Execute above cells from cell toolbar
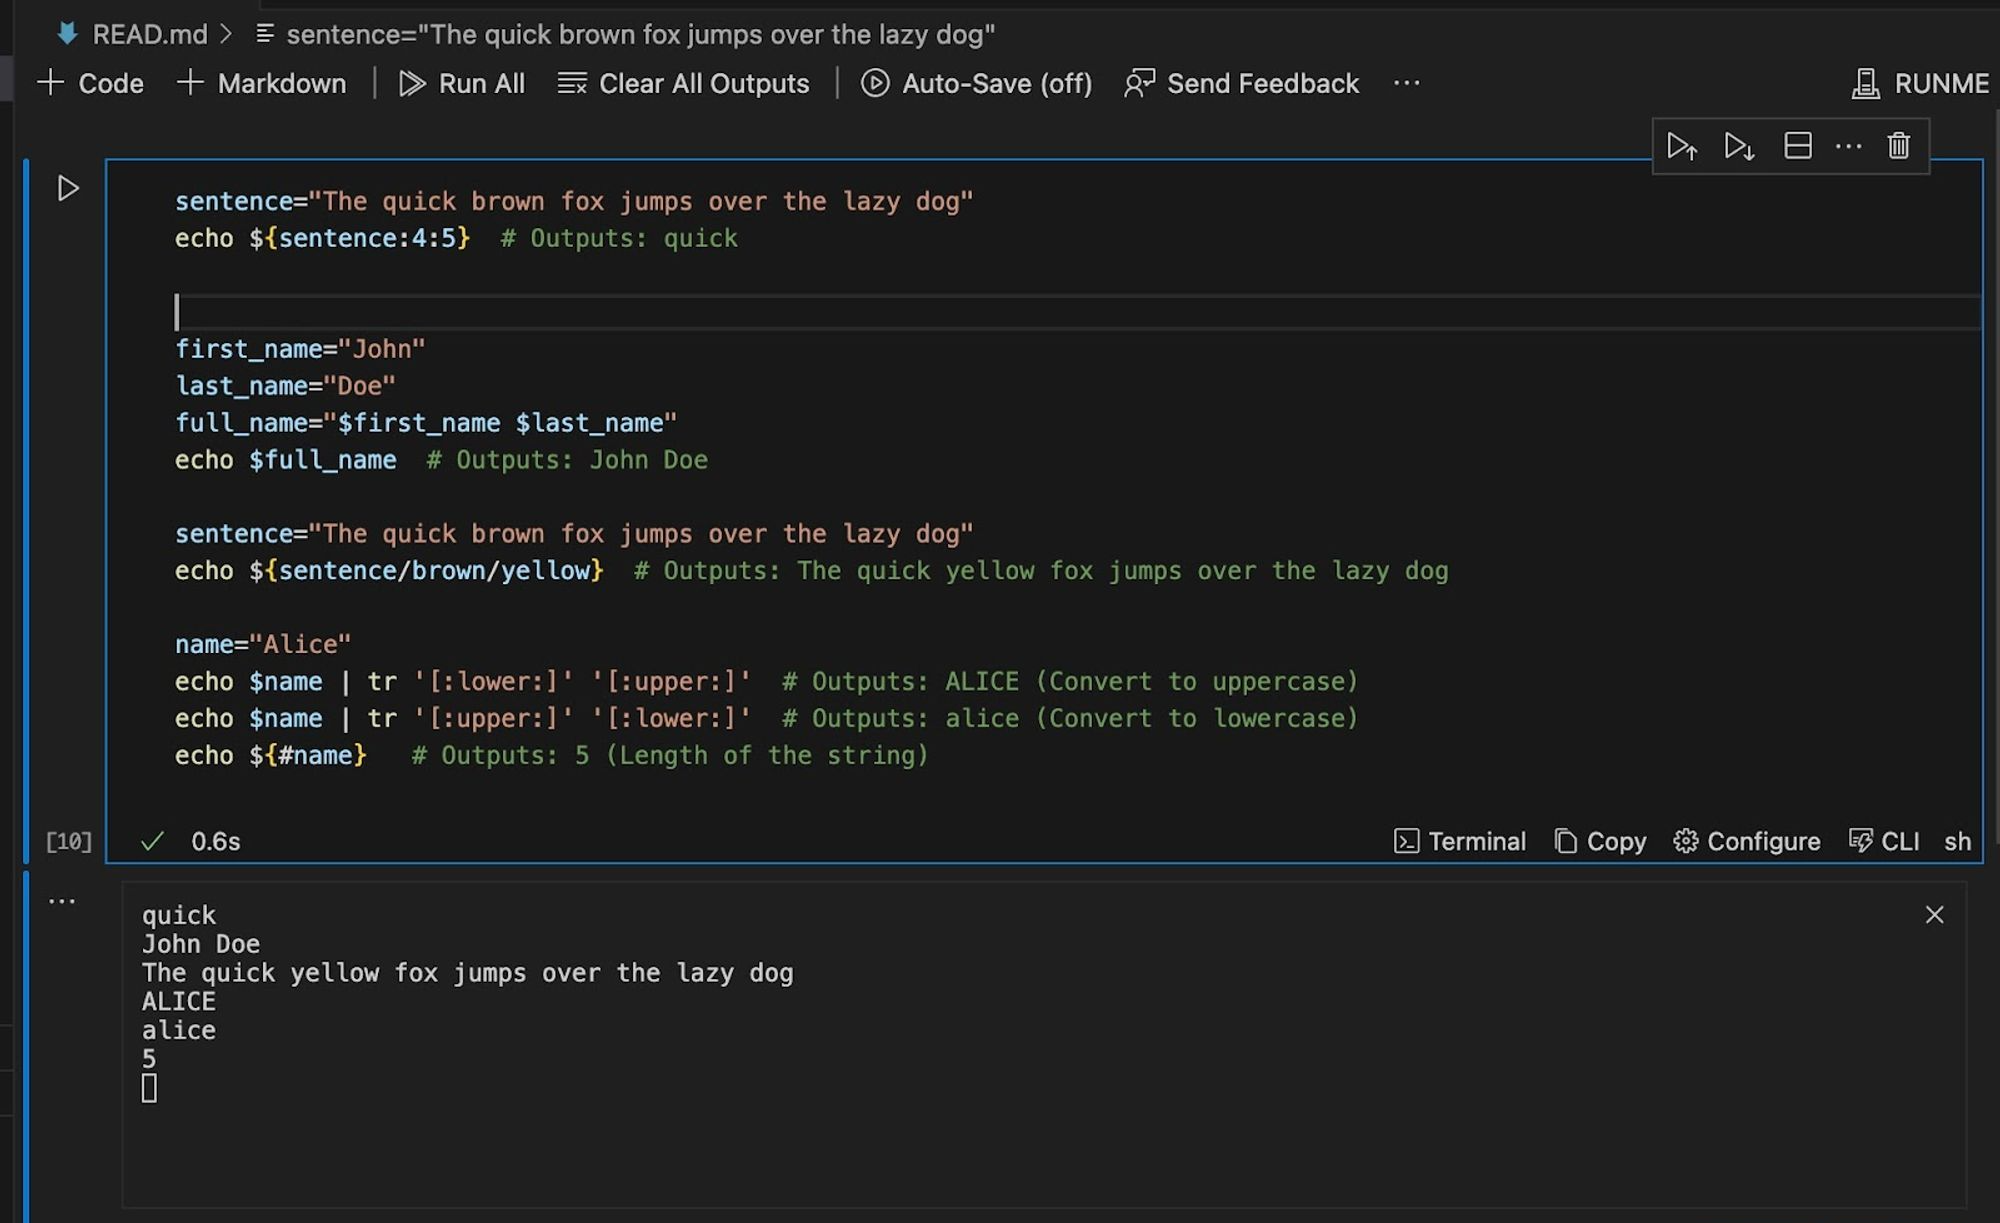 click(1681, 147)
